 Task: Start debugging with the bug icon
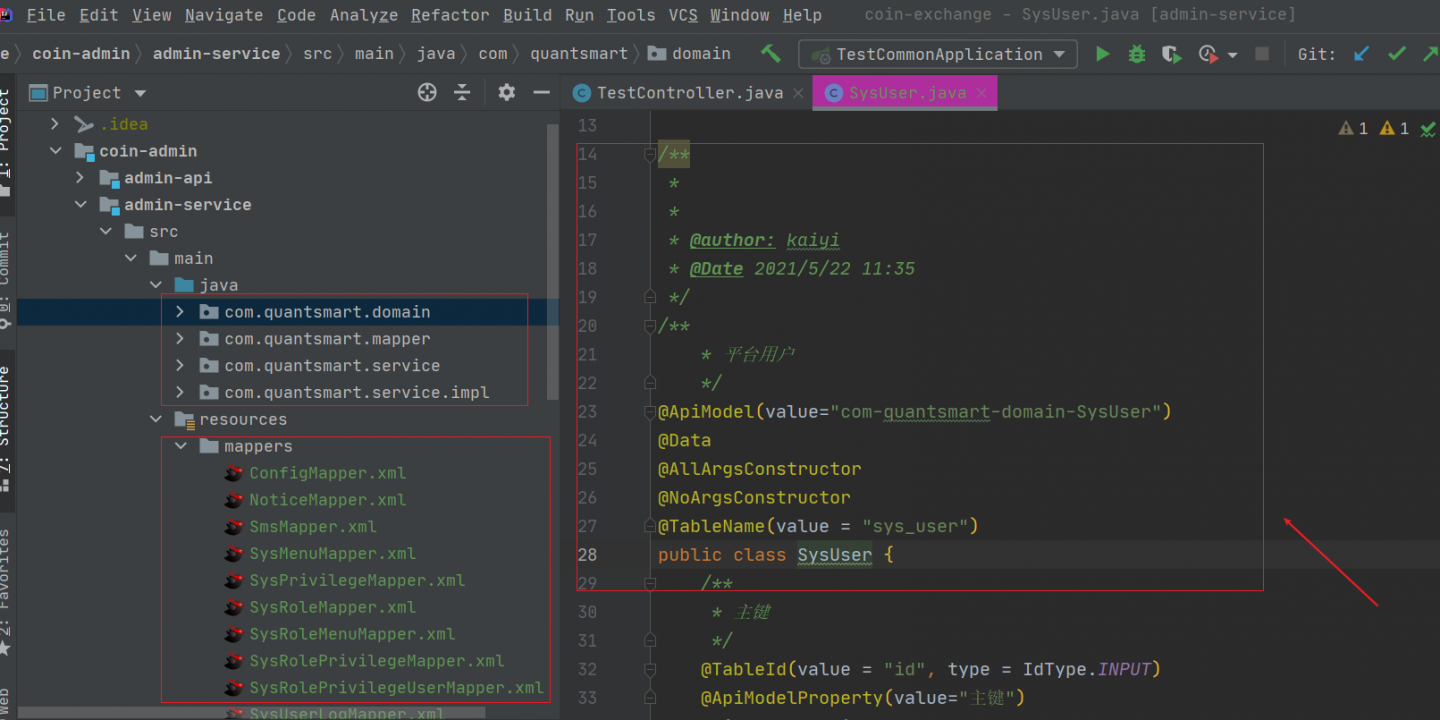(x=1137, y=54)
